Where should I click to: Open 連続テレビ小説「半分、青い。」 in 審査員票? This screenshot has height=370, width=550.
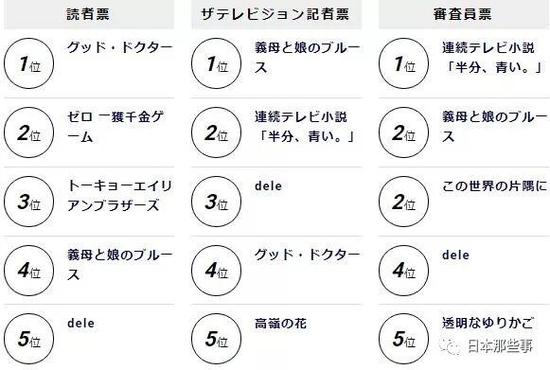492,57
